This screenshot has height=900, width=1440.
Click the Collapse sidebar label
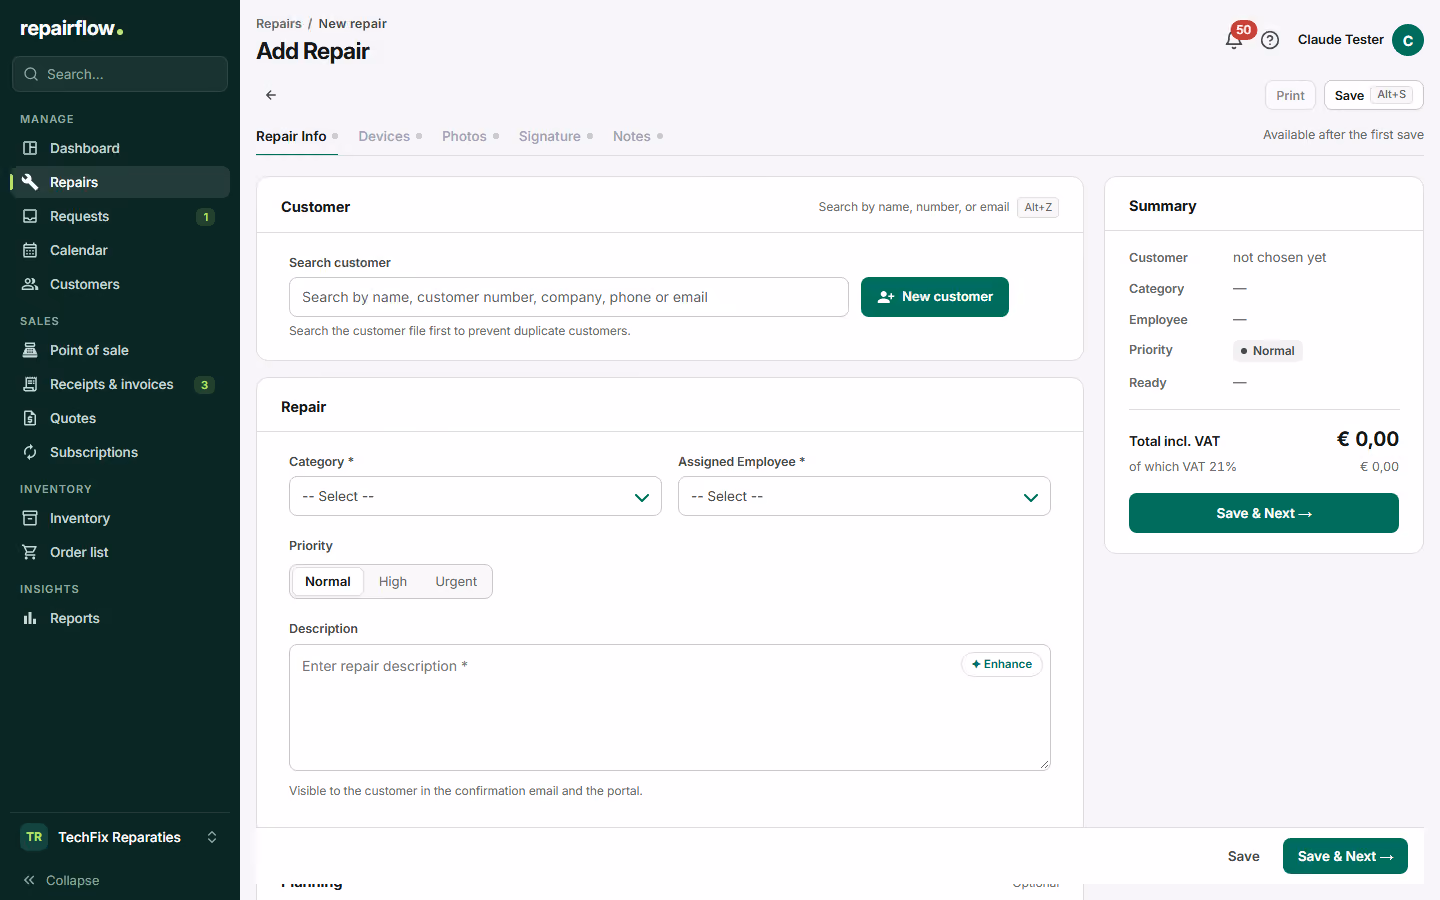(x=73, y=880)
